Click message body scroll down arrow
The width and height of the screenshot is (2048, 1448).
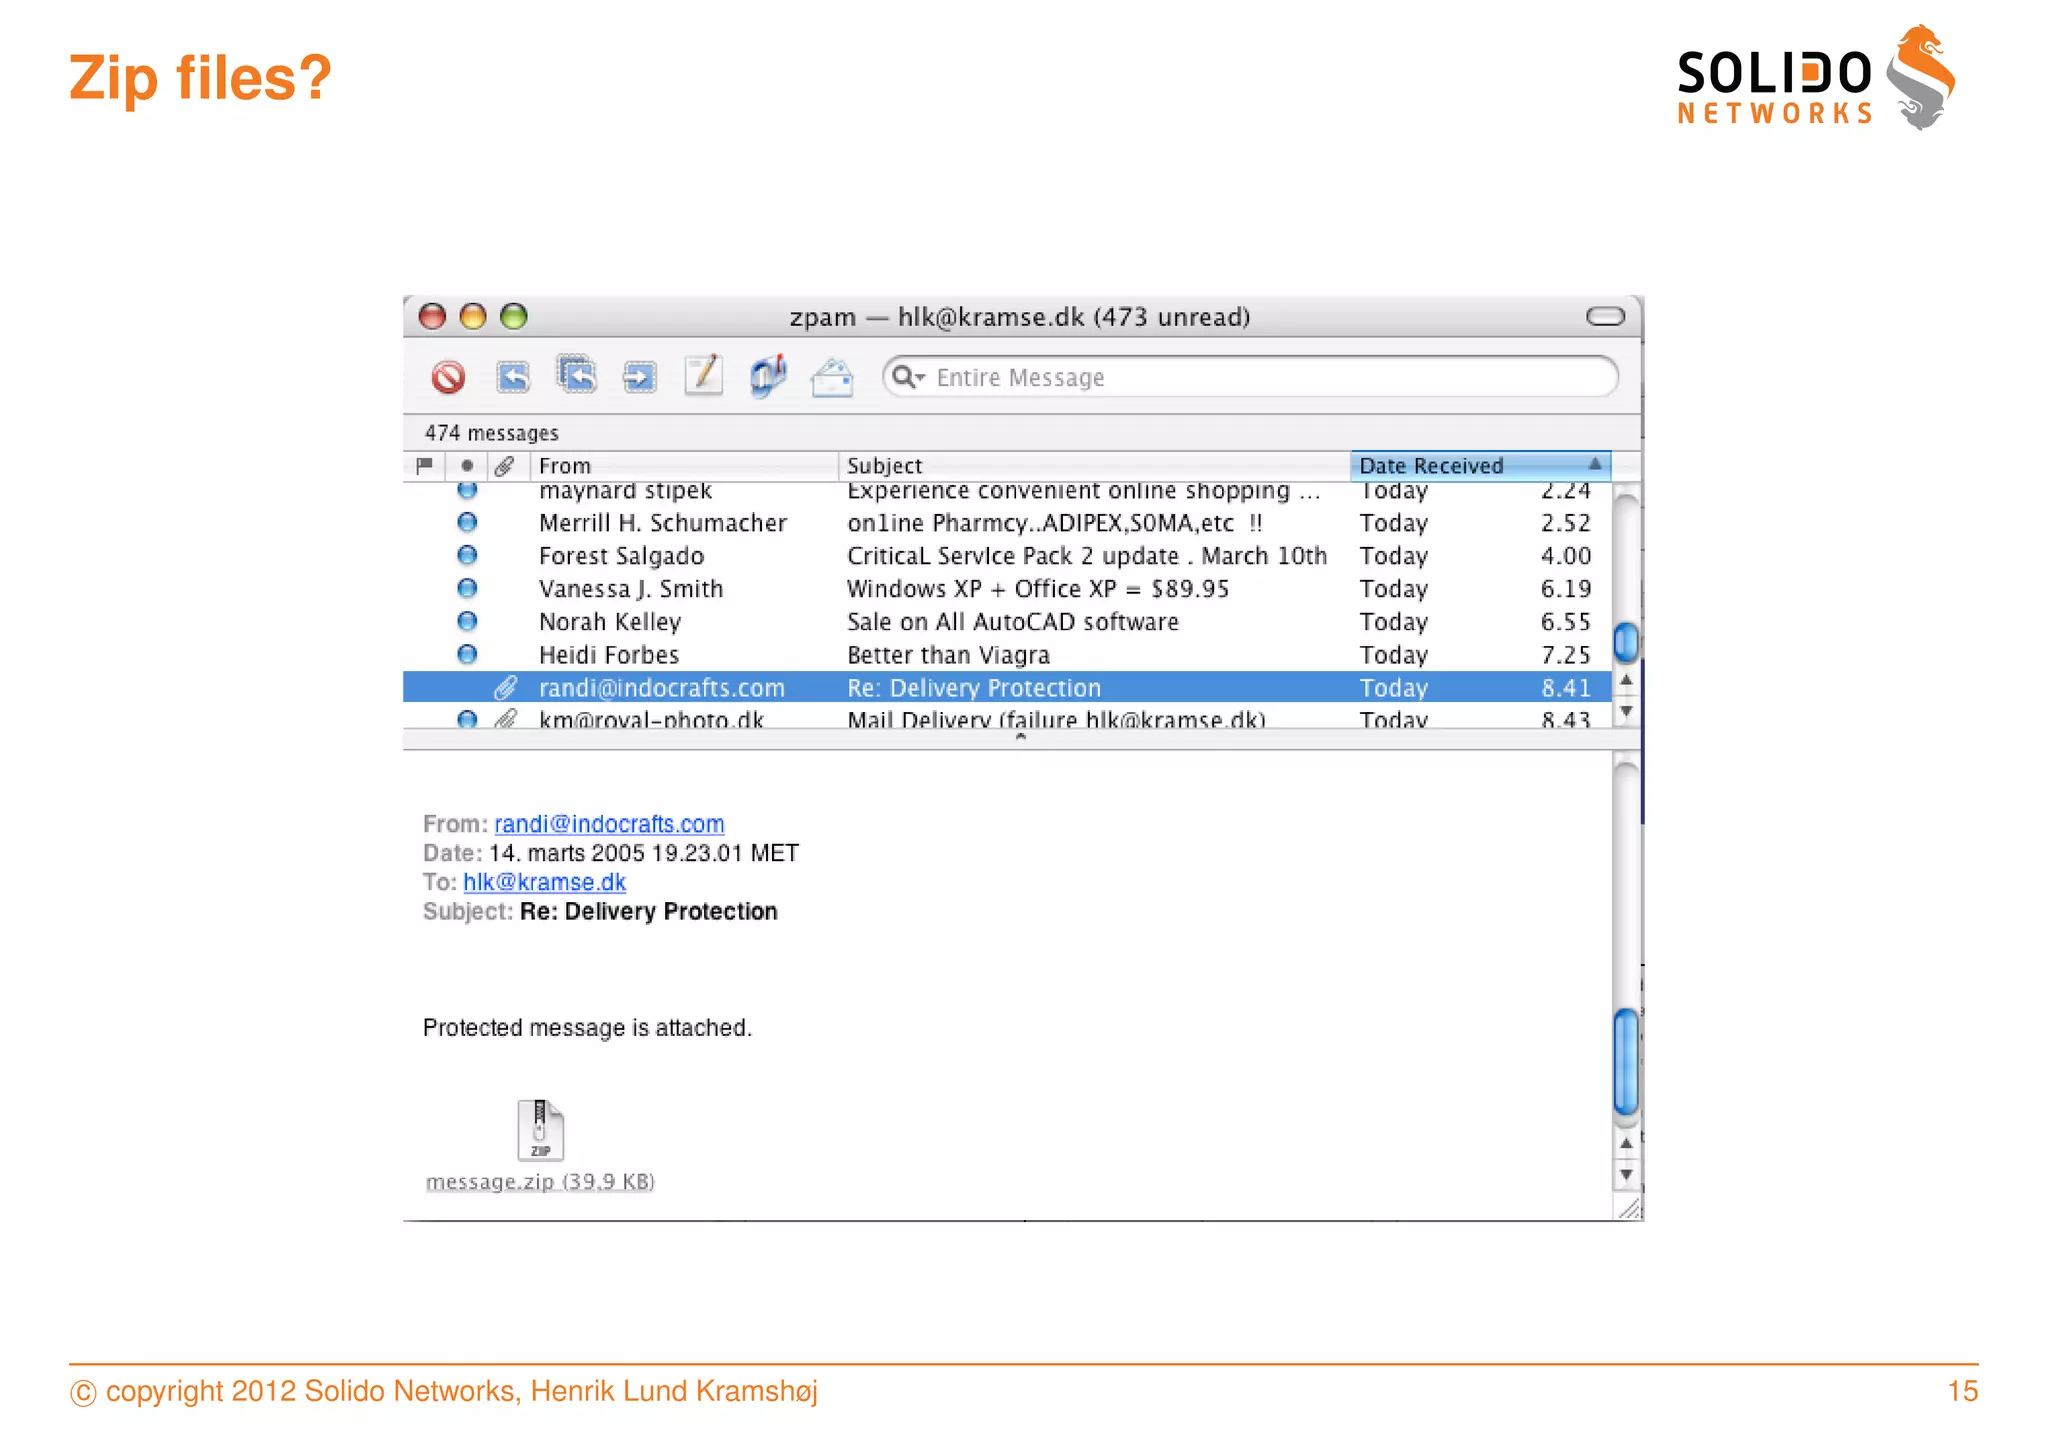1626,1175
